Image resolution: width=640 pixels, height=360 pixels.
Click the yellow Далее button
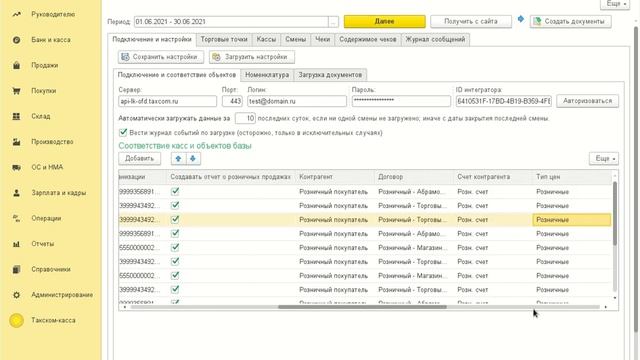(384, 22)
